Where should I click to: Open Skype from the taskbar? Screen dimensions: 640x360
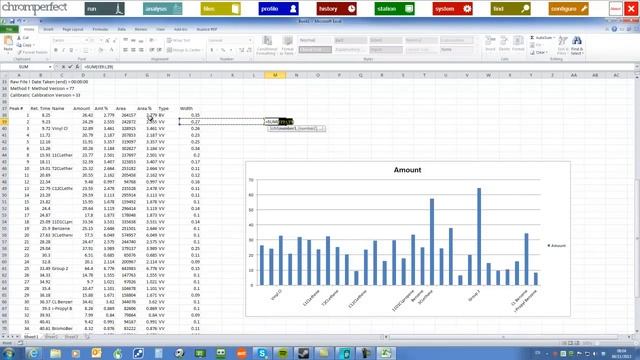[x=262, y=353]
